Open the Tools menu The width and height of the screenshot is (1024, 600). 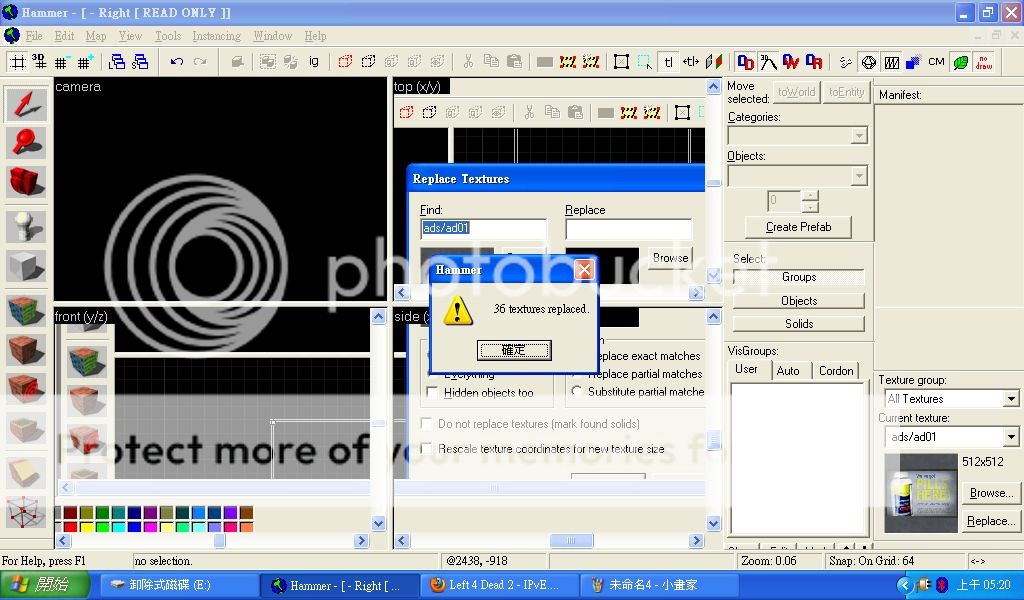(x=168, y=36)
